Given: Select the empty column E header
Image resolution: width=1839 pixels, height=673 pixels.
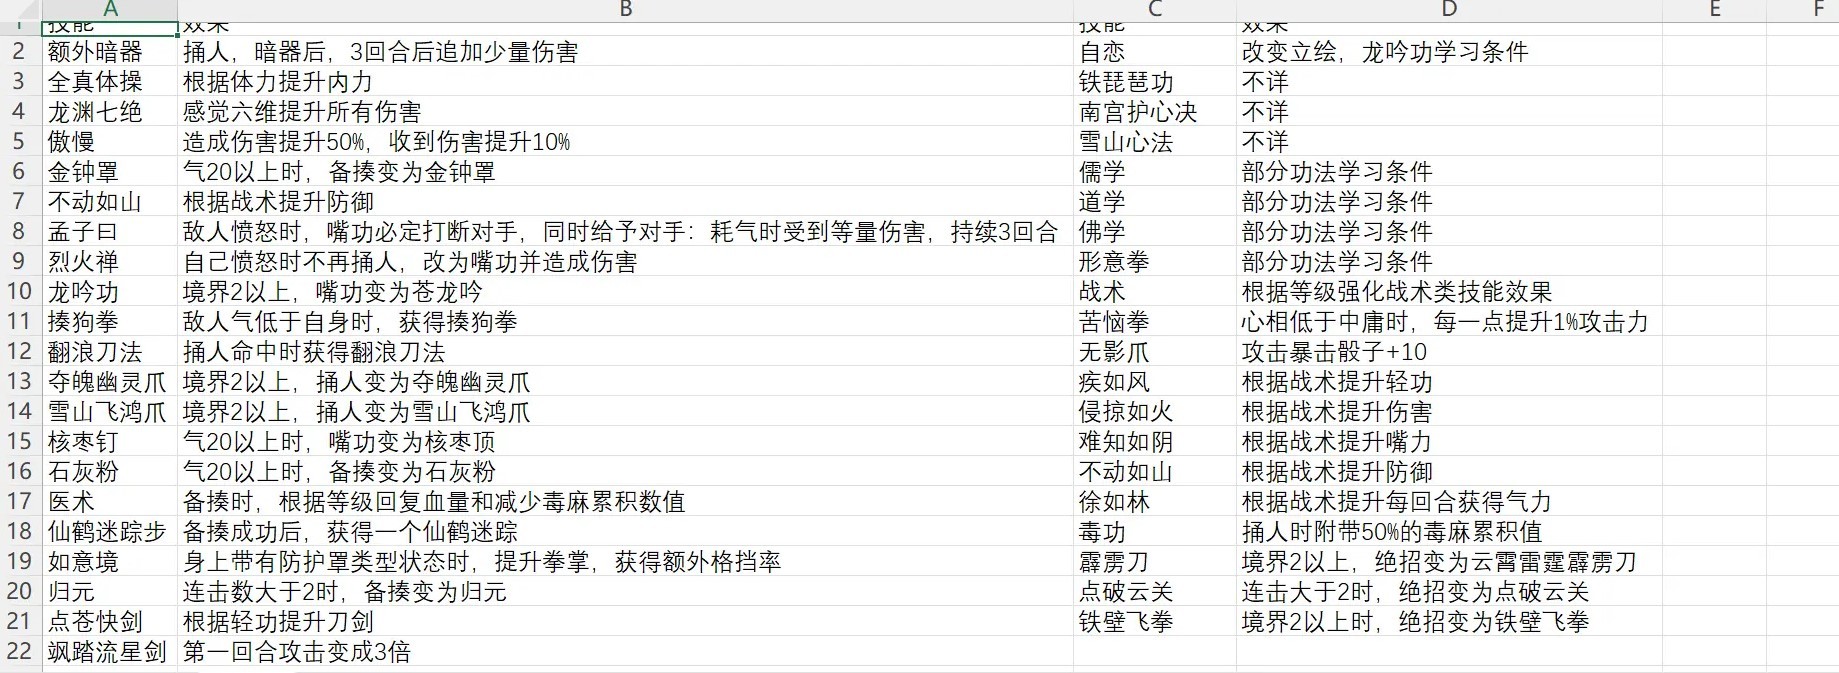Looking at the screenshot, I should [x=1713, y=9].
